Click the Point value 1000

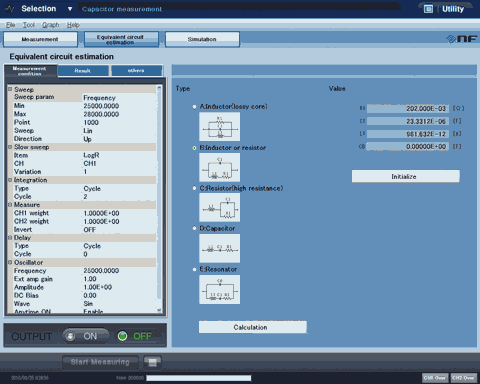click(91, 123)
